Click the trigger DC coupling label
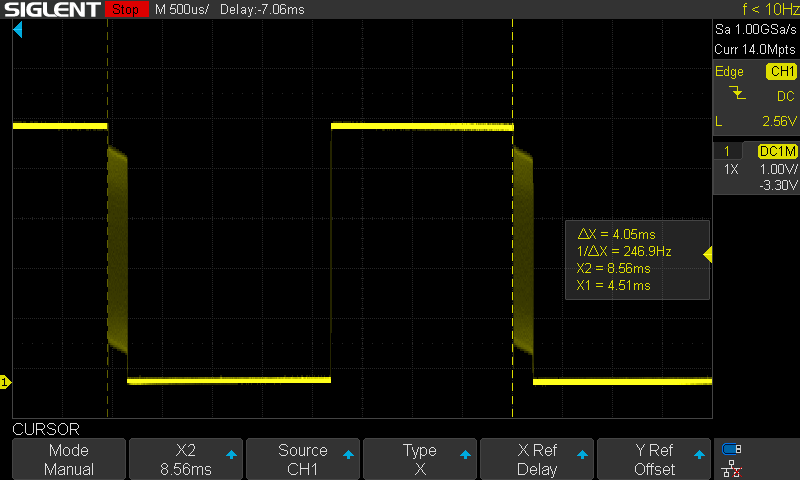This screenshot has width=800, height=480. [x=785, y=96]
